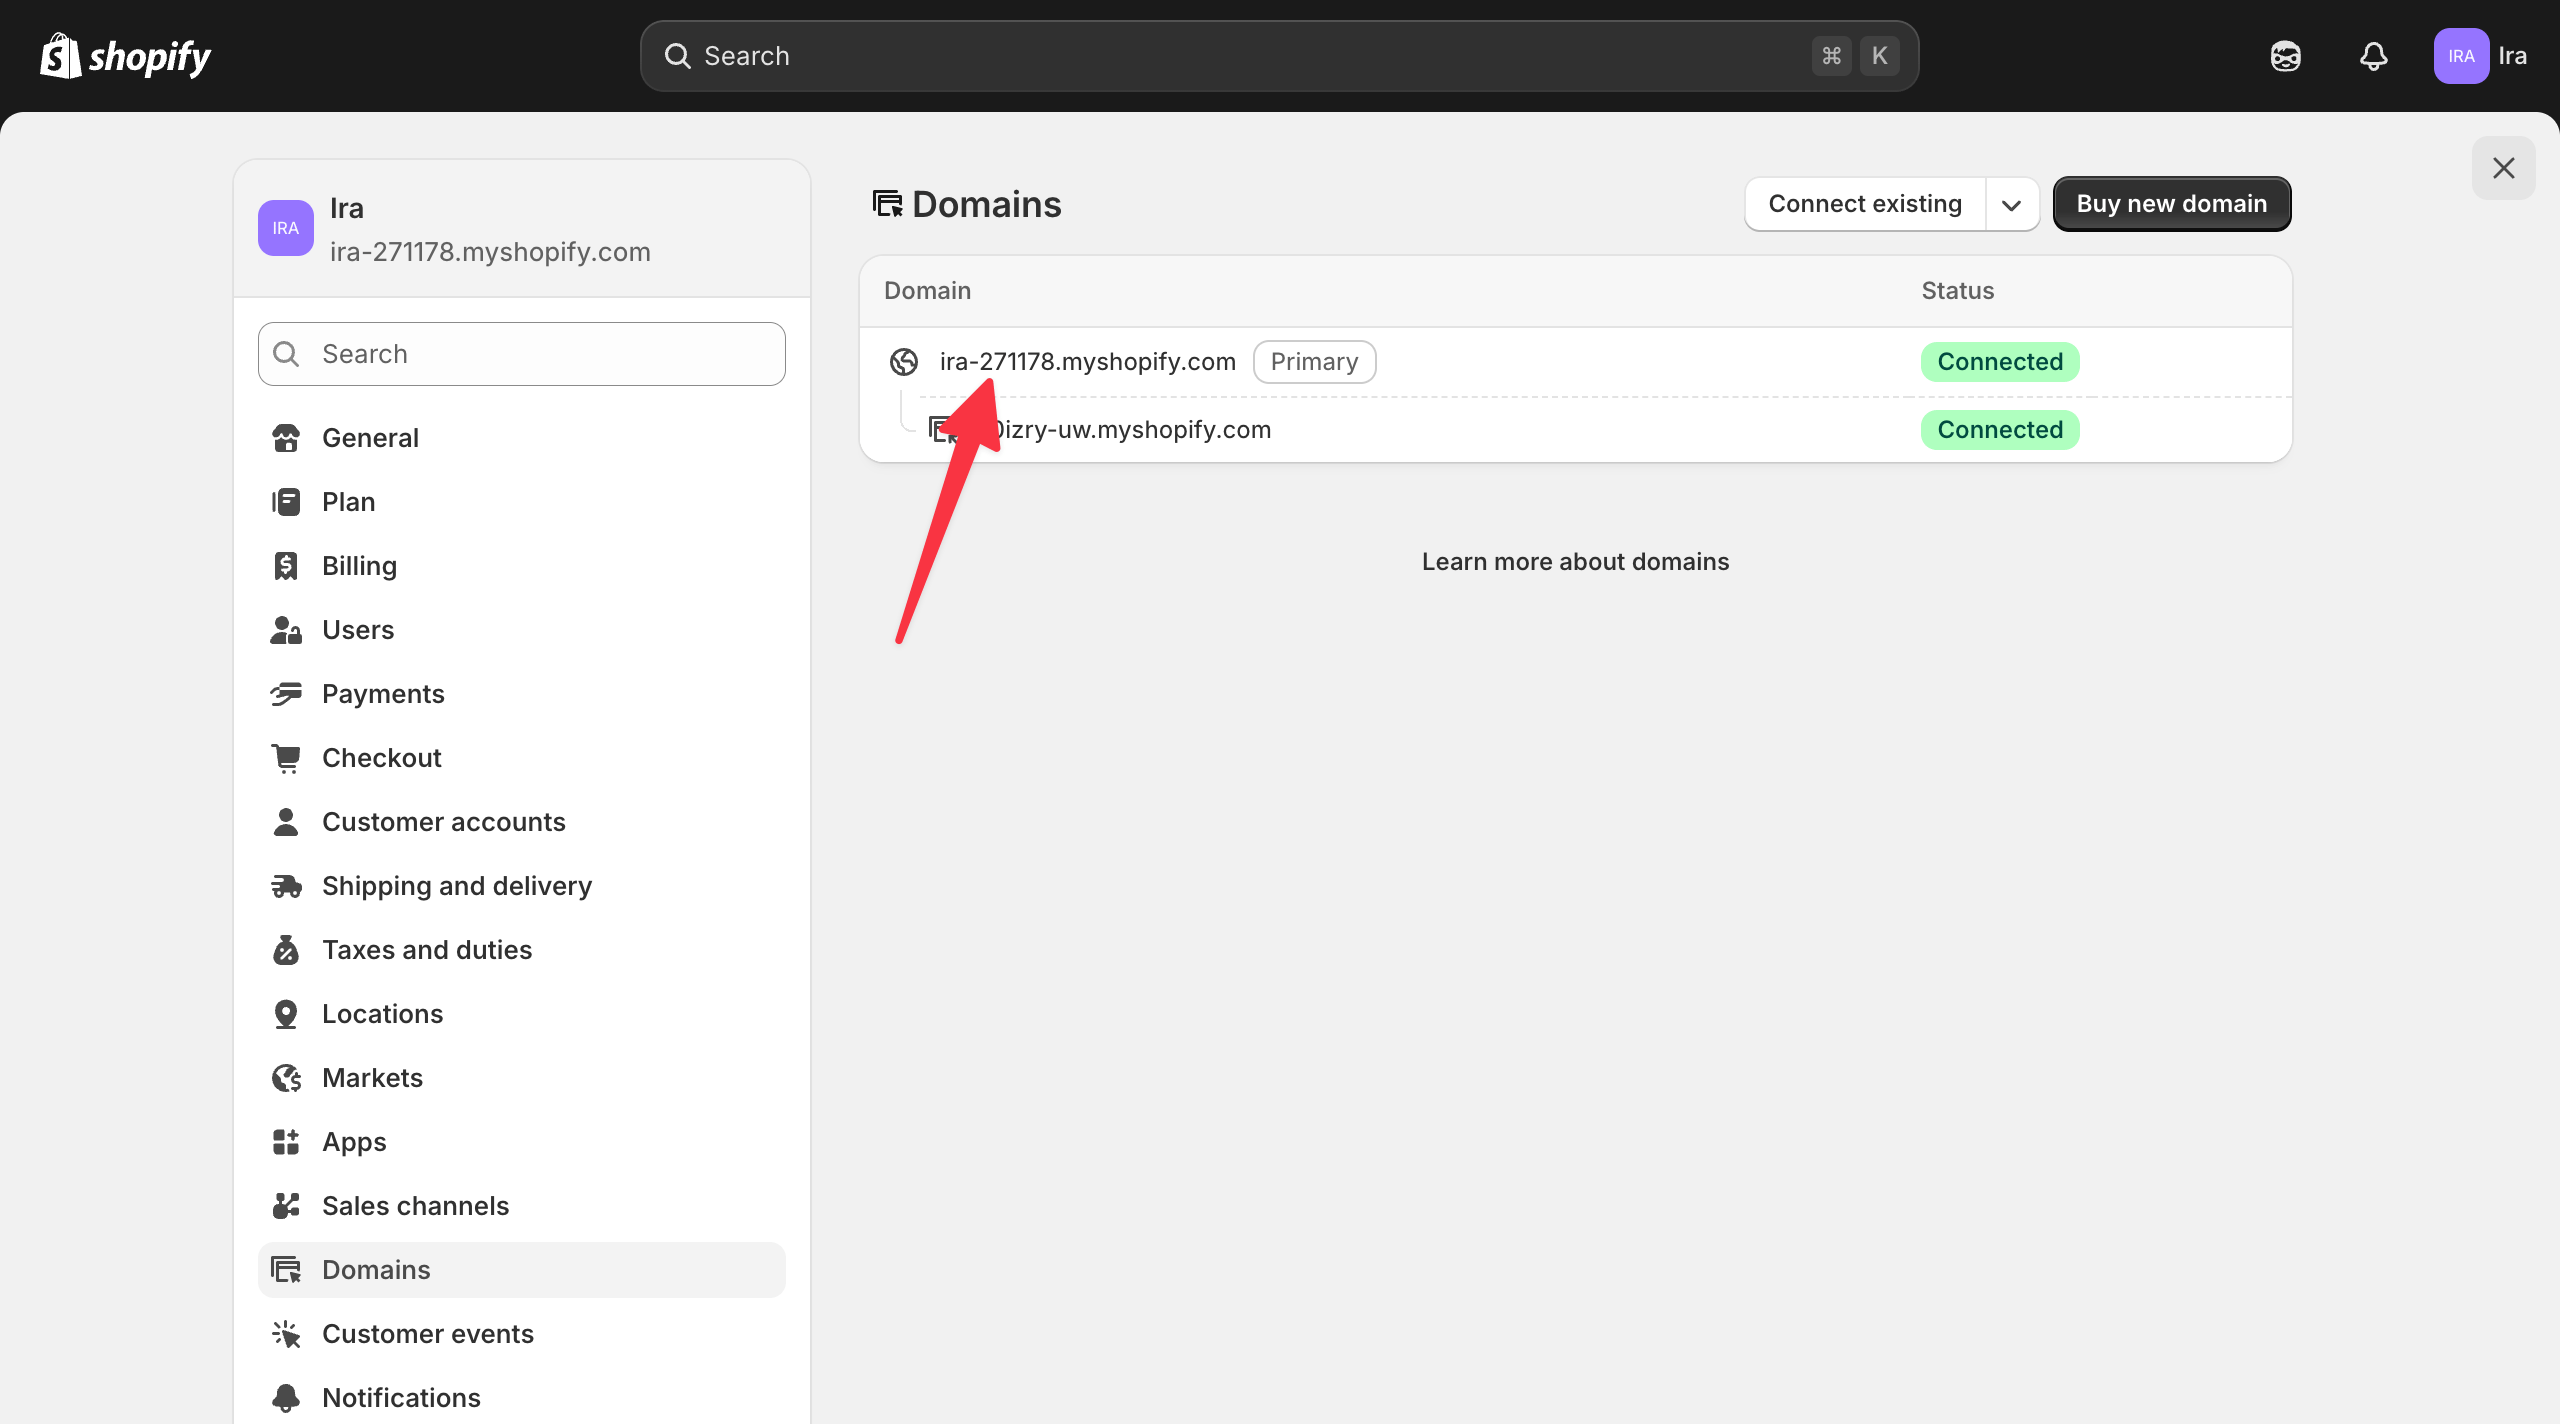Image resolution: width=2560 pixels, height=1424 pixels.
Task: Open Sales channels settings
Action: point(522,1206)
